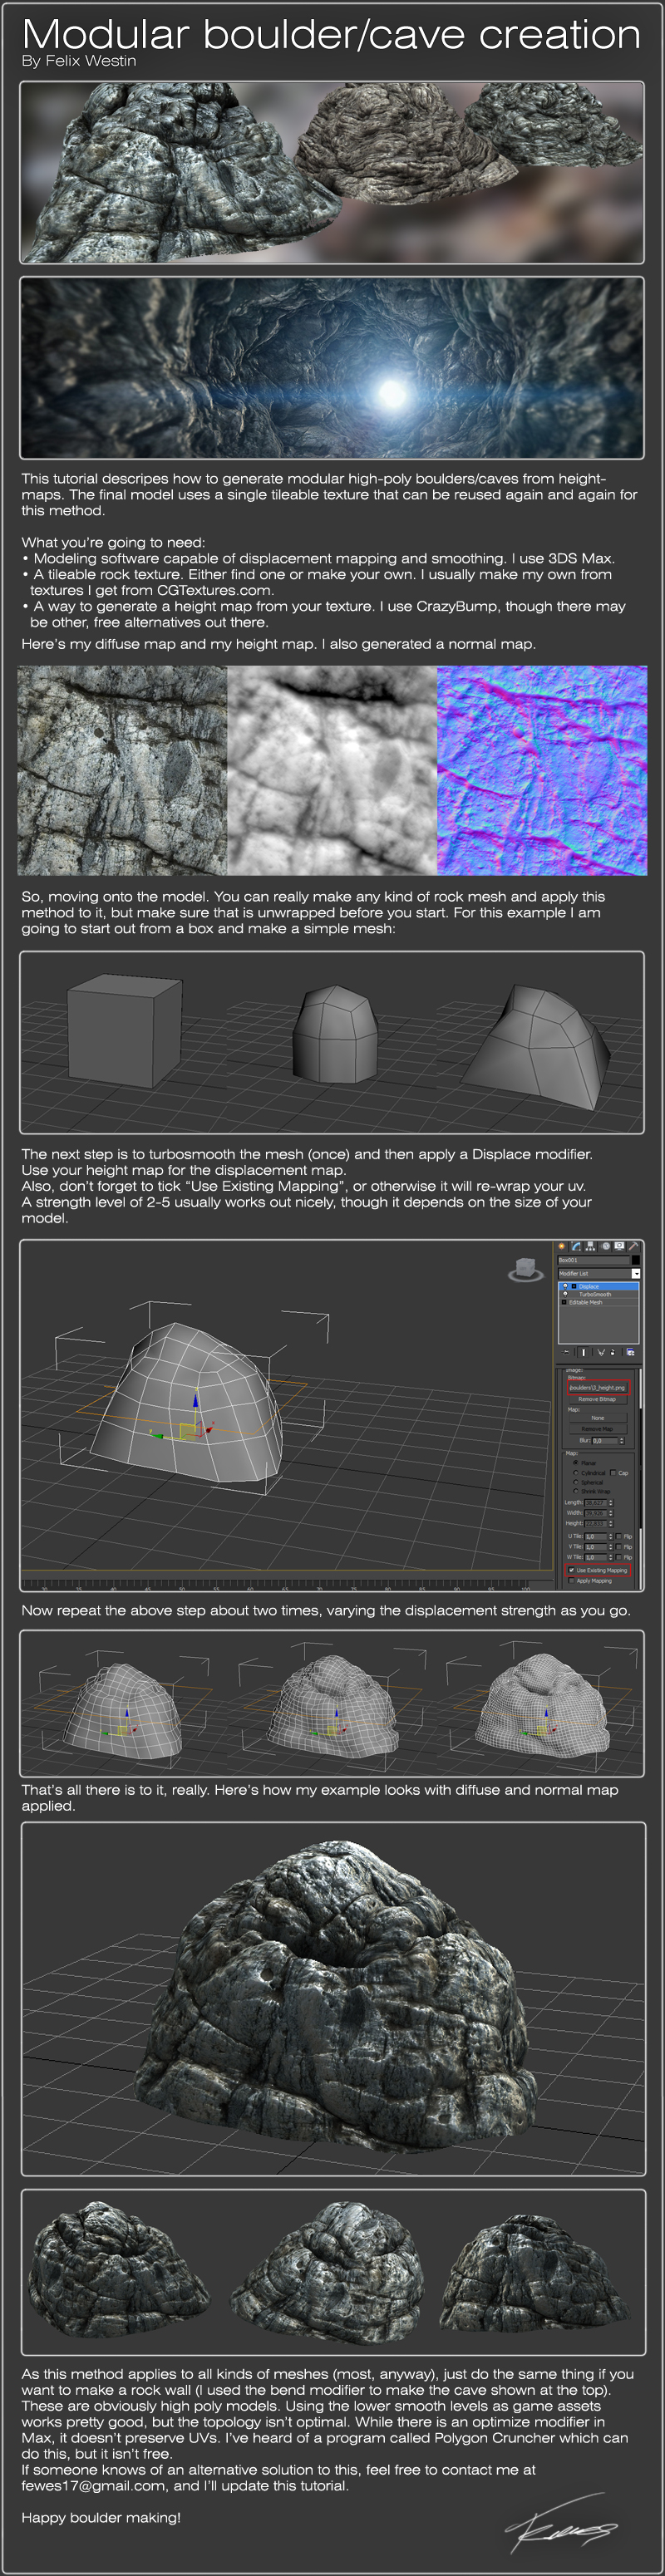Open the Motion command panel tab
Image resolution: width=665 pixels, height=2576 pixels.
606,1246
